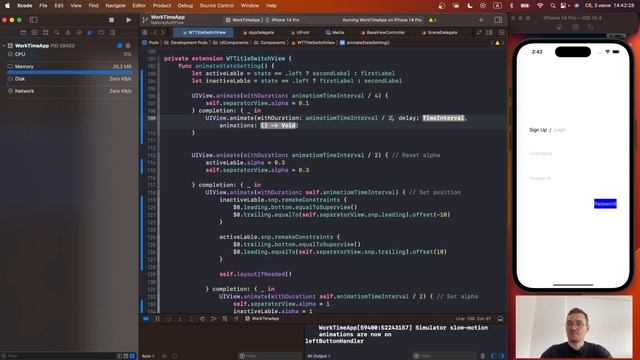Click the () -> Void placeholder token

tap(279, 125)
